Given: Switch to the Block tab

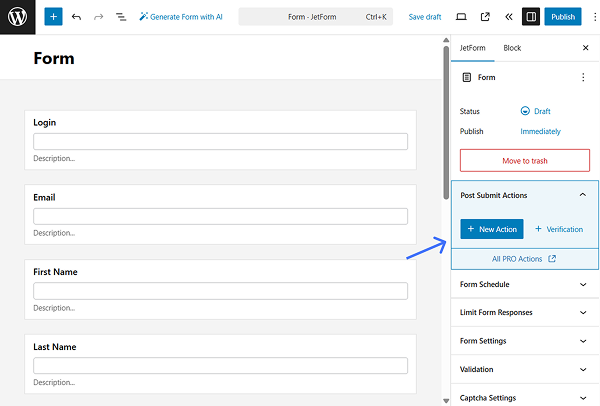Looking at the screenshot, I should coord(512,48).
